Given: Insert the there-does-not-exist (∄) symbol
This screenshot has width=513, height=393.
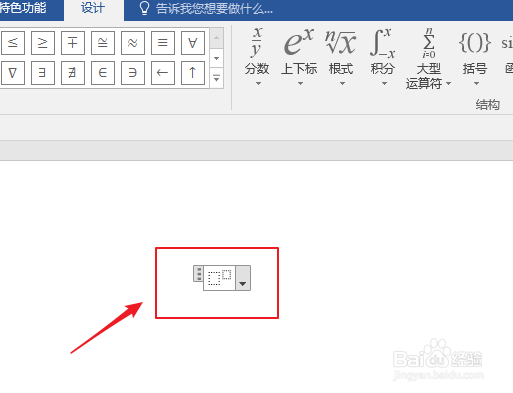Looking at the screenshot, I should pyautogui.click(x=73, y=73).
